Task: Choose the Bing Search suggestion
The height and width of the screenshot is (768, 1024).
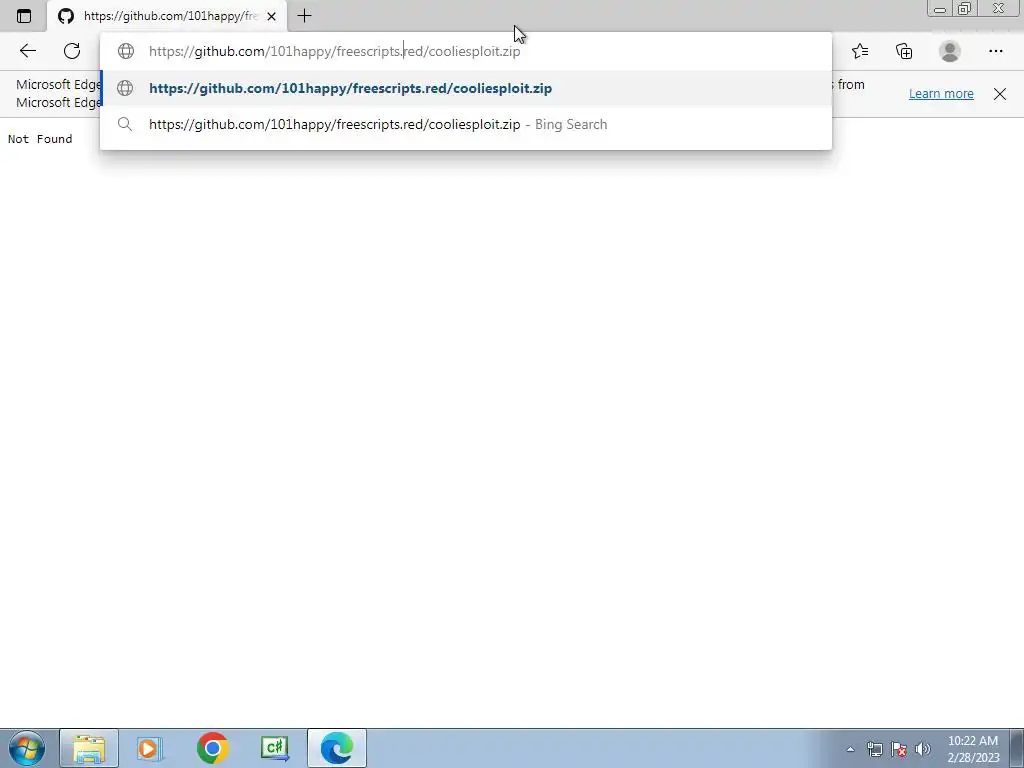Action: (x=466, y=124)
